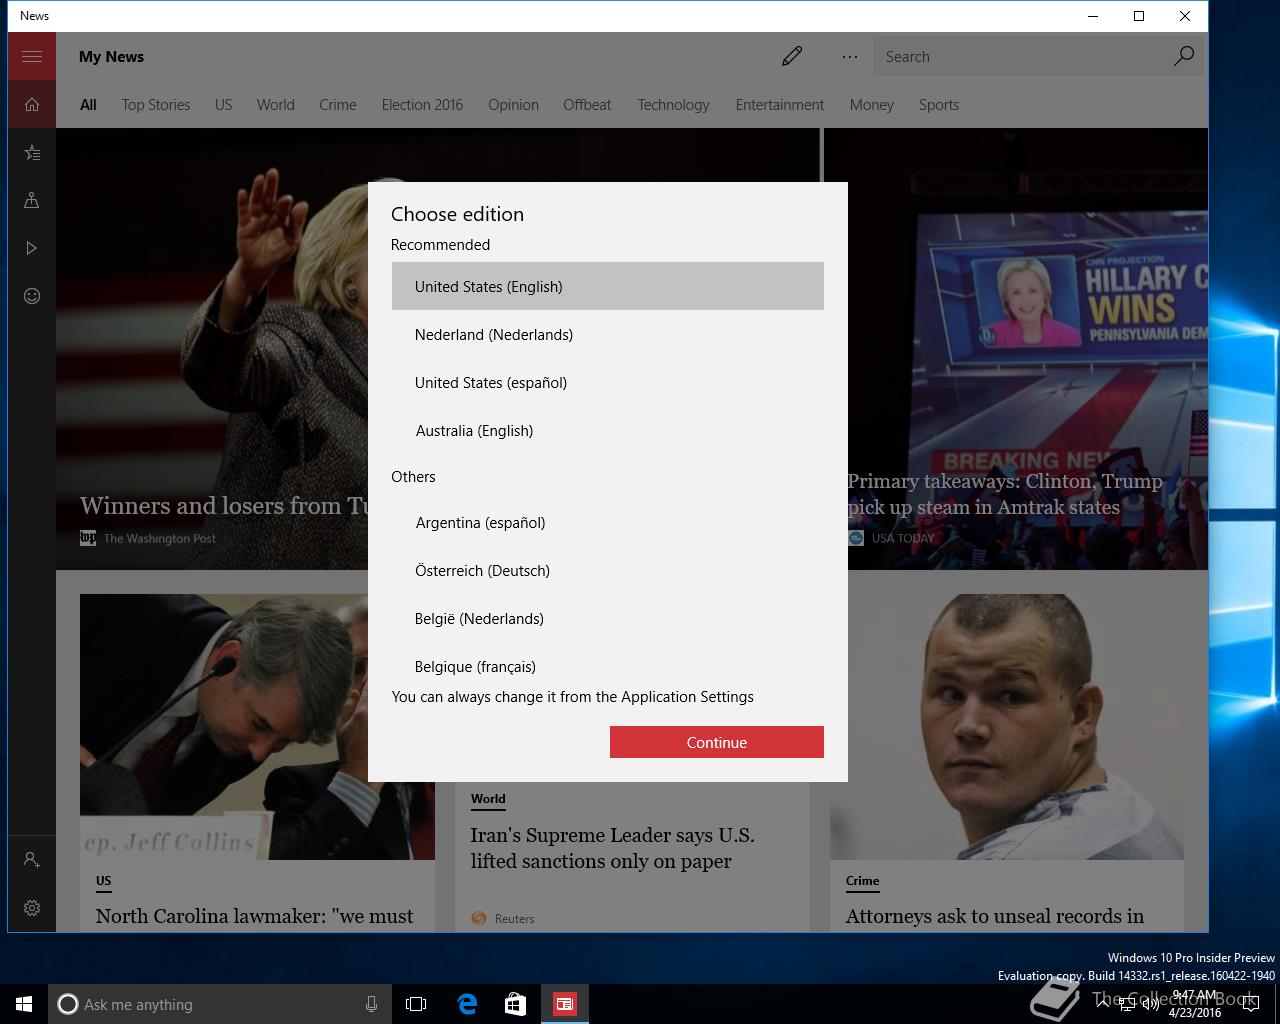This screenshot has height=1024, width=1280.
Task: Open the hamburger navigation menu
Action: (x=32, y=56)
